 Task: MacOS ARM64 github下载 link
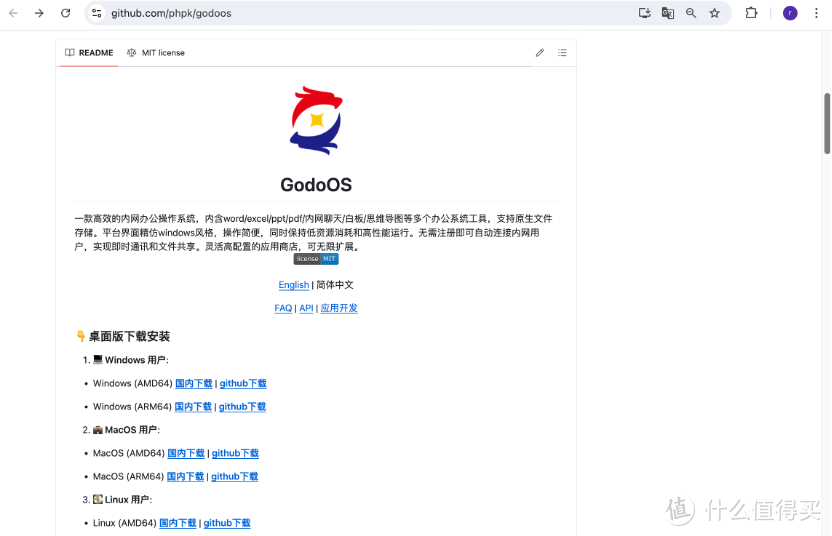[x=235, y=477]
